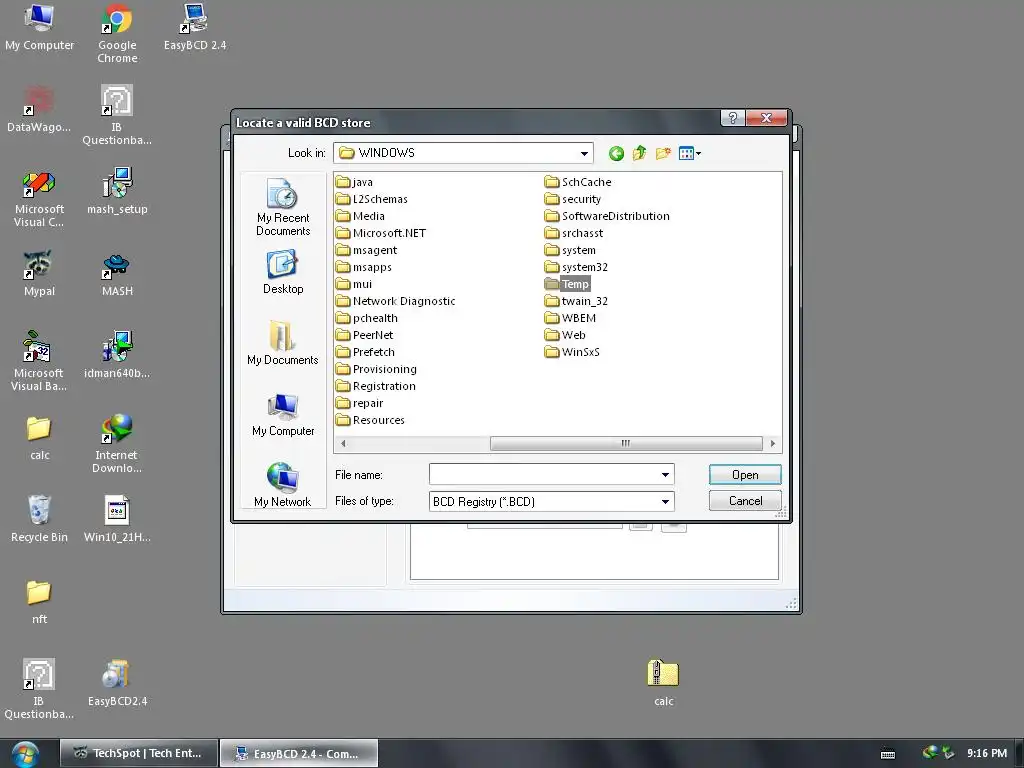Select the Media folder

(360, 216)
